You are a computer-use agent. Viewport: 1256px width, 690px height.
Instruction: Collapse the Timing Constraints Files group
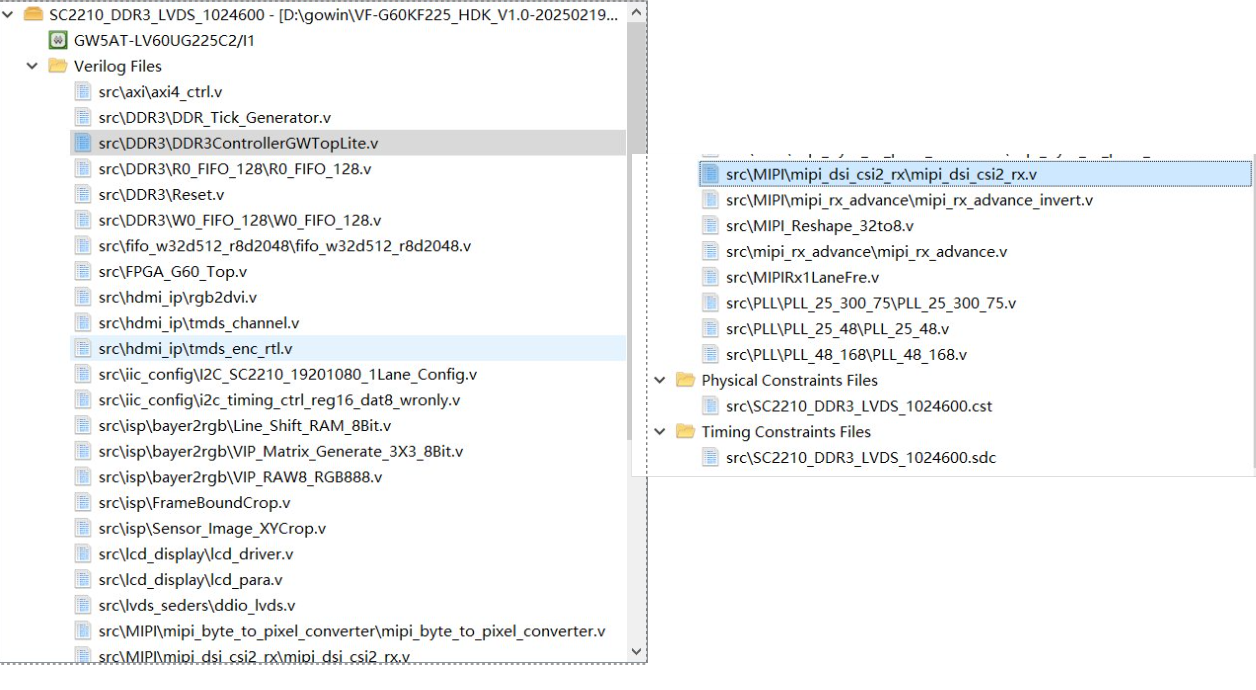(x=659, y=432)
